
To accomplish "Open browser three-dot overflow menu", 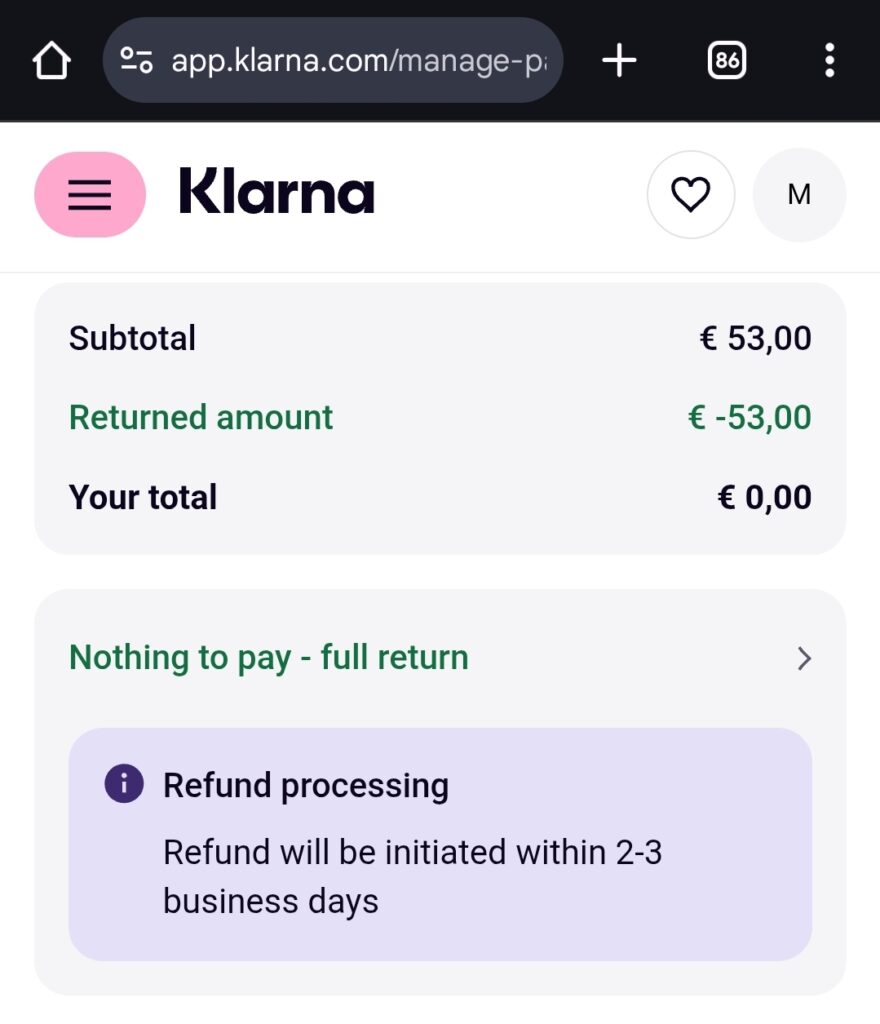I will coord(829,61).
